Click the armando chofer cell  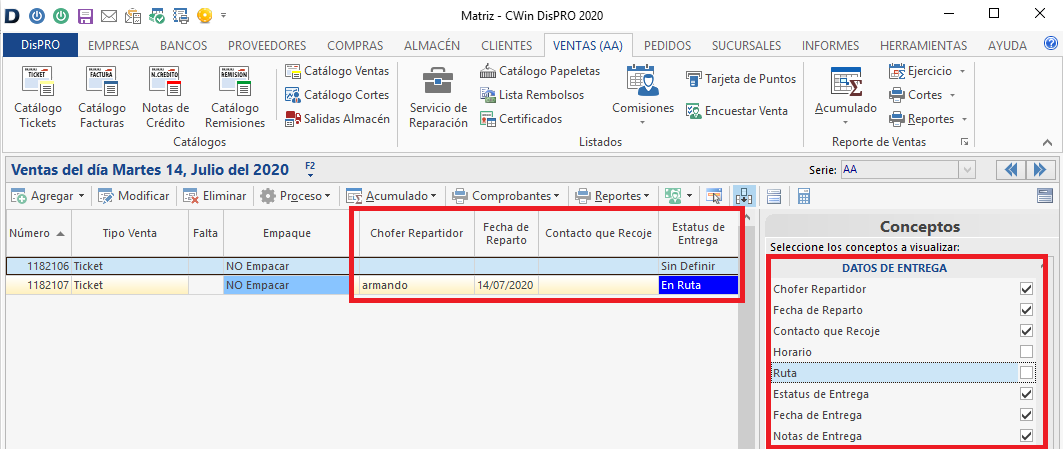pos(416,286)
